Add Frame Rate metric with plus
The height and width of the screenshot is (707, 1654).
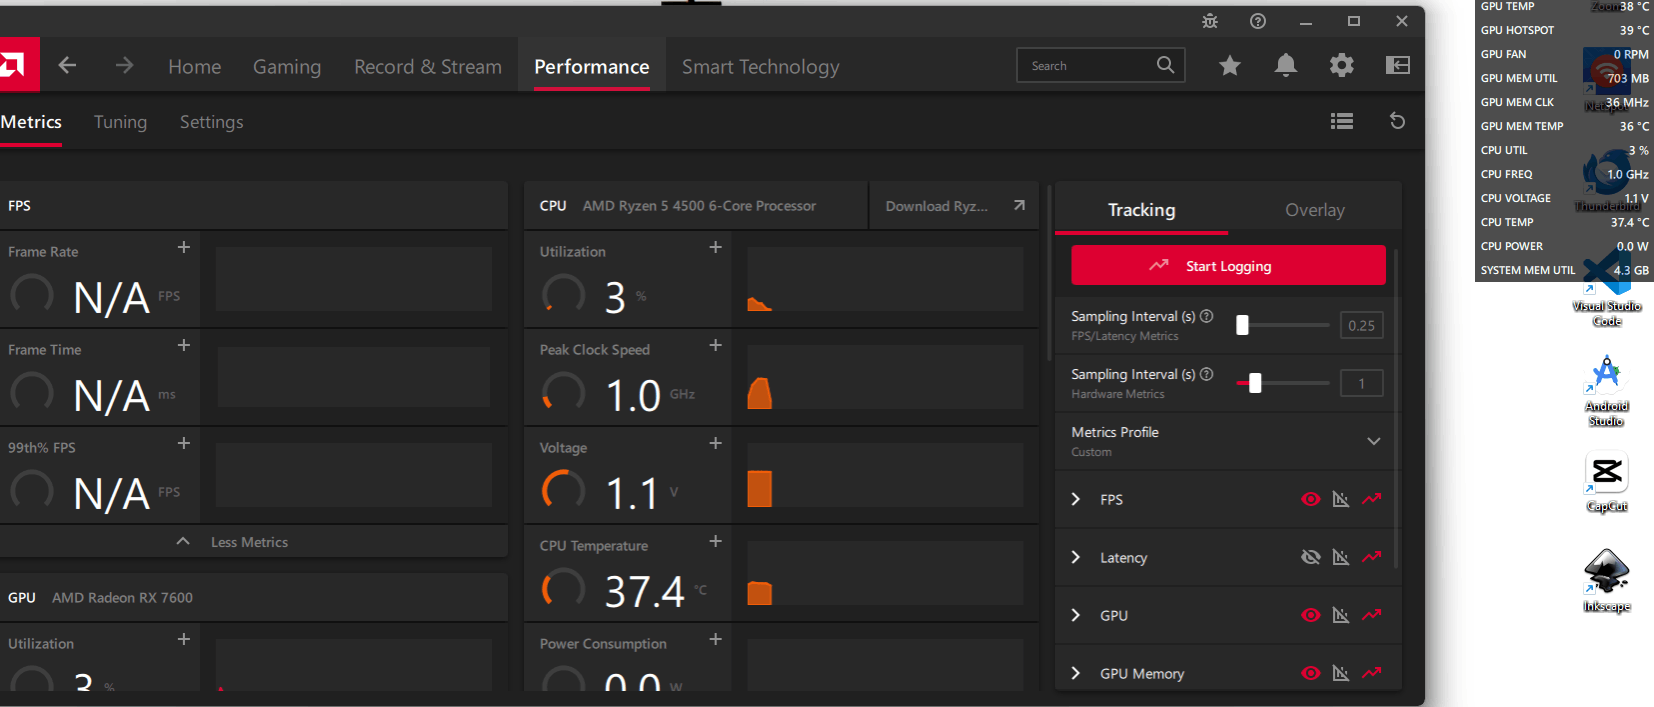(x=184, y=247)
